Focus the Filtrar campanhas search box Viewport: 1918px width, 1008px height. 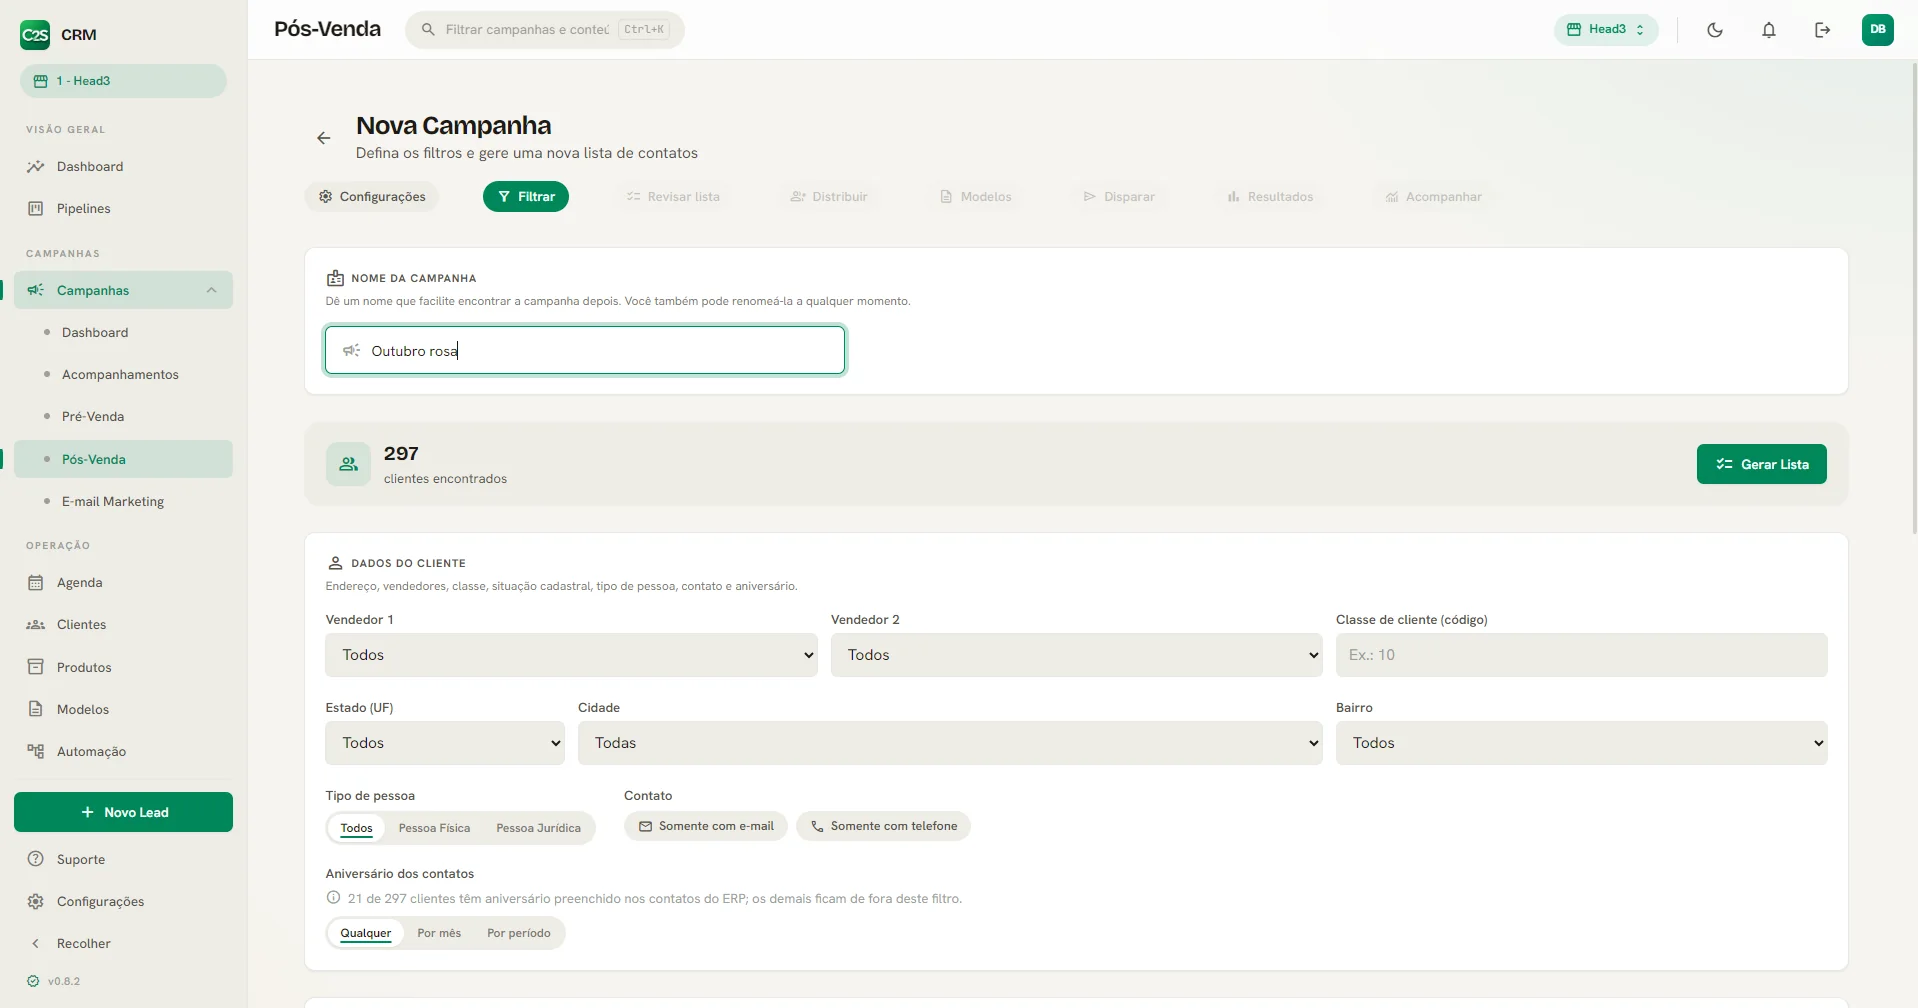pos(545,30)
